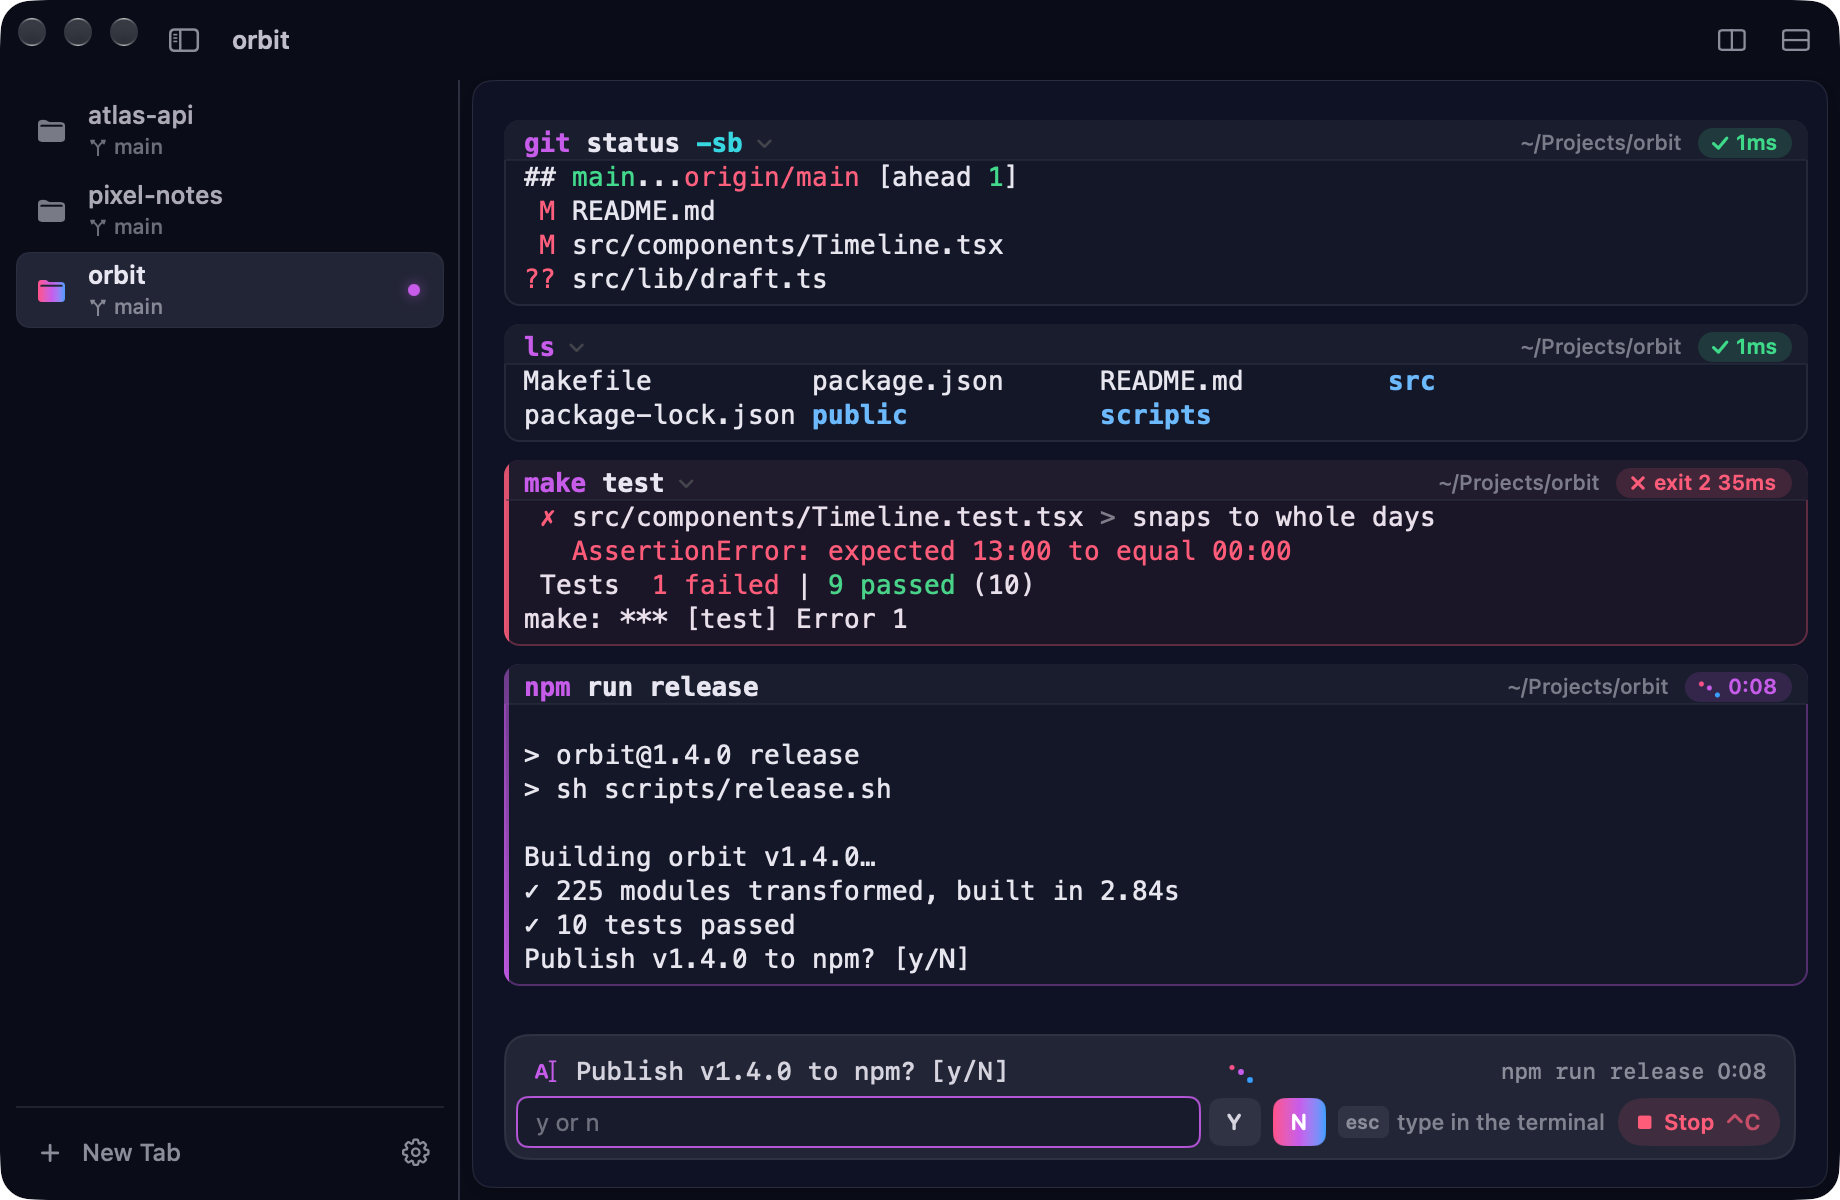Select the orbit tab

(230, 290)
